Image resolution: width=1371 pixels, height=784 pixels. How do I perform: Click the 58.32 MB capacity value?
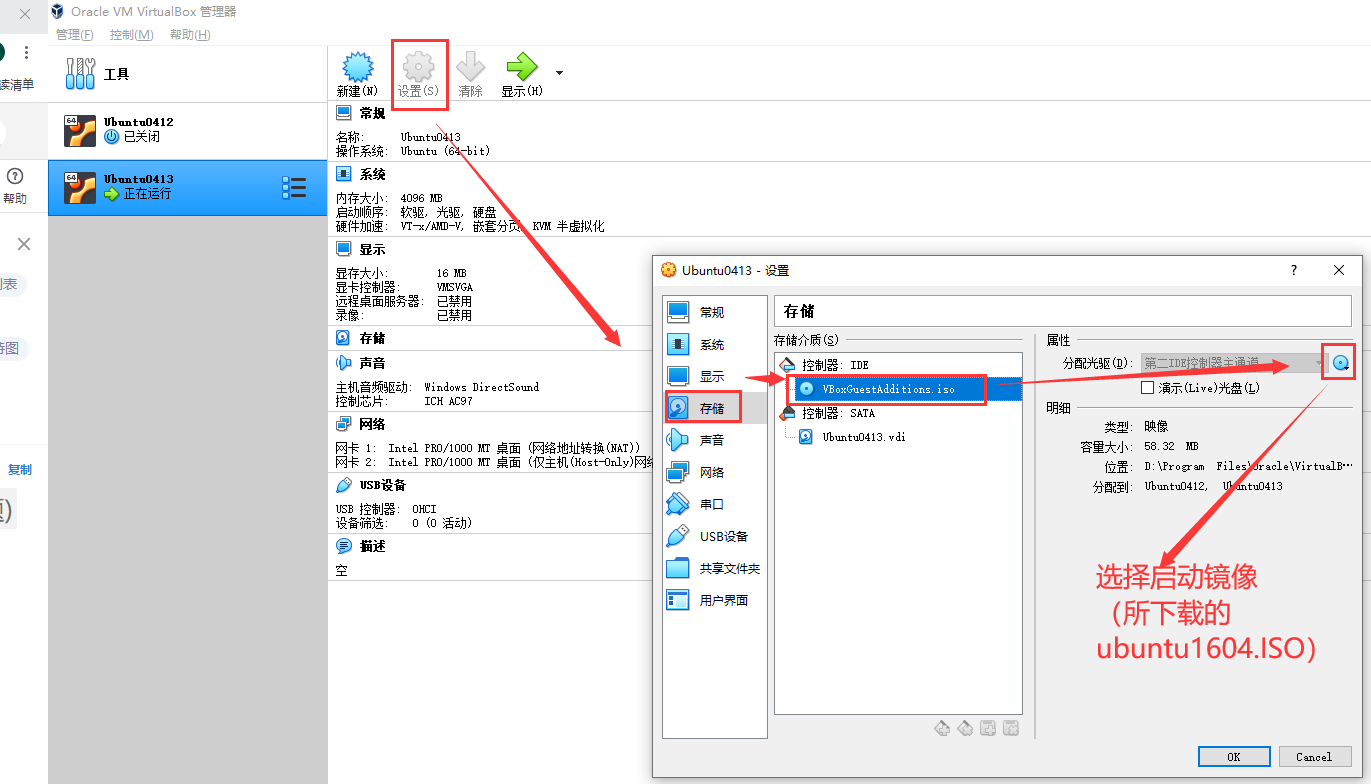click(1171, 446)
